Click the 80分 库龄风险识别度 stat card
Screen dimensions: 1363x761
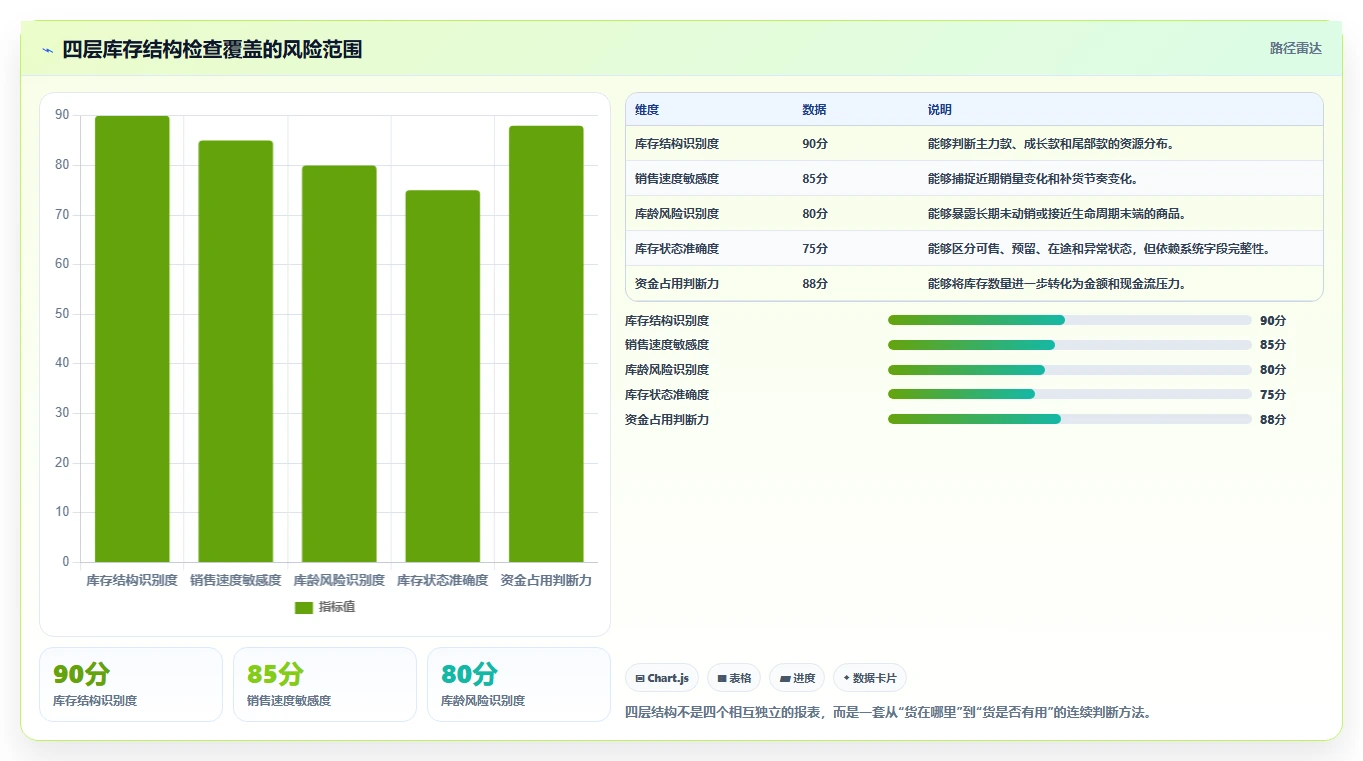519,684
